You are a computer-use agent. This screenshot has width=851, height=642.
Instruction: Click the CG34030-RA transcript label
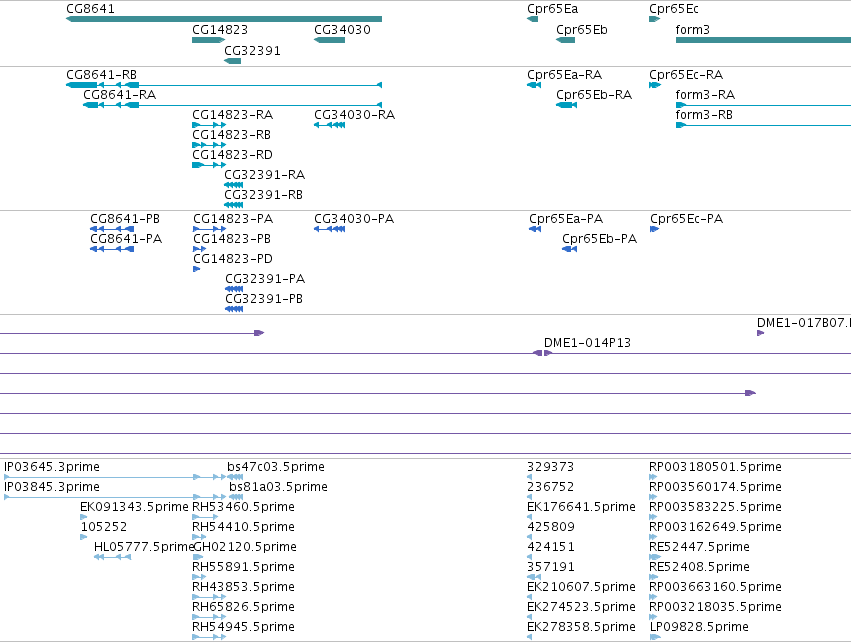click(x=354, y=115)
